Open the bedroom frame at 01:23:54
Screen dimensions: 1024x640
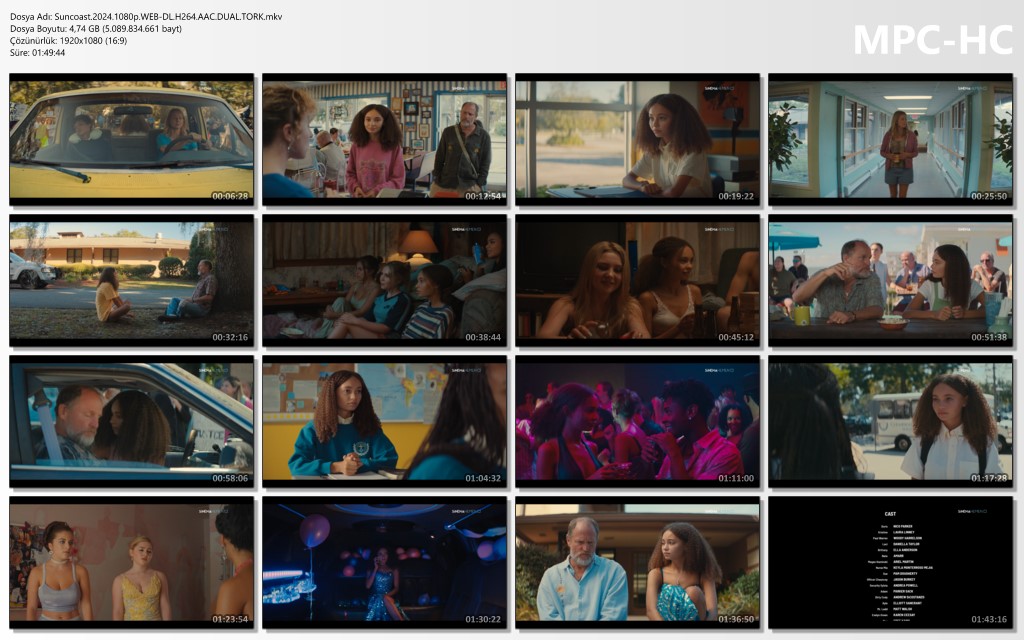click(x=132, y=562)
